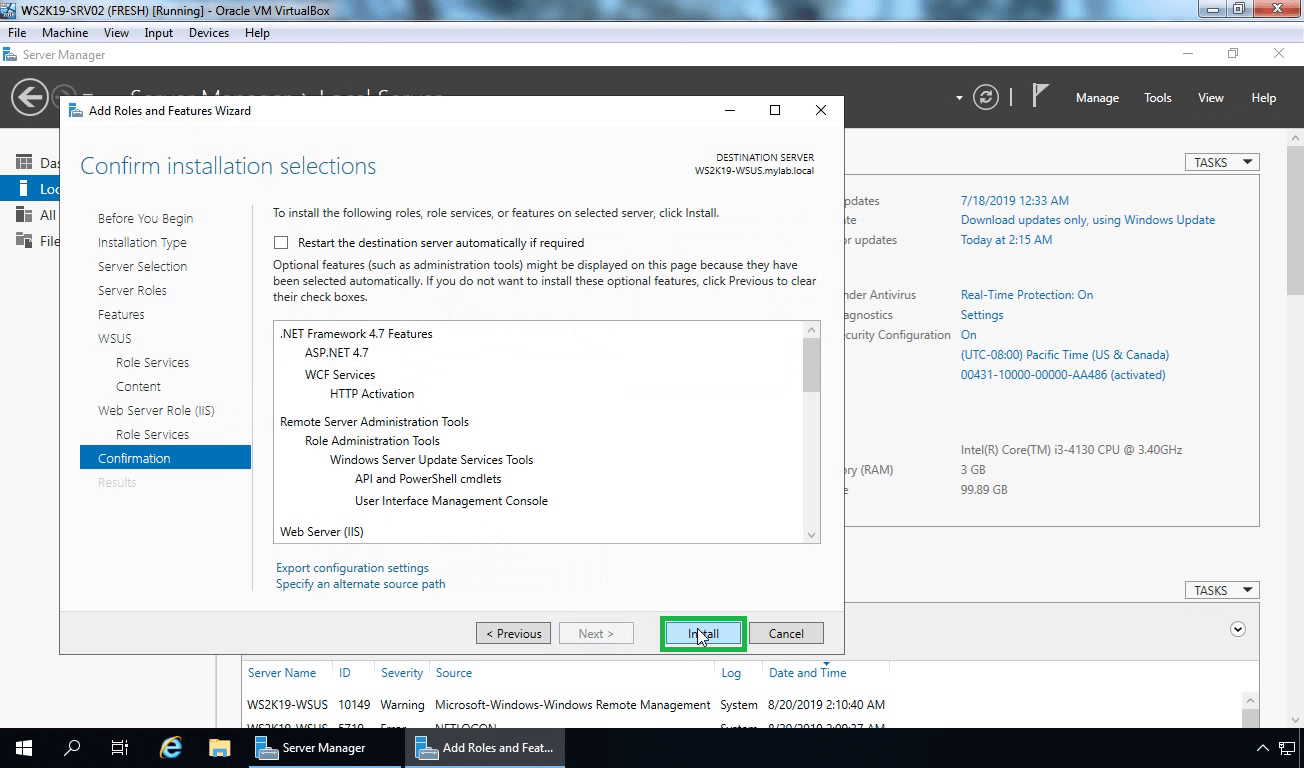Go to the Content step under WSUS

[138, 386]
